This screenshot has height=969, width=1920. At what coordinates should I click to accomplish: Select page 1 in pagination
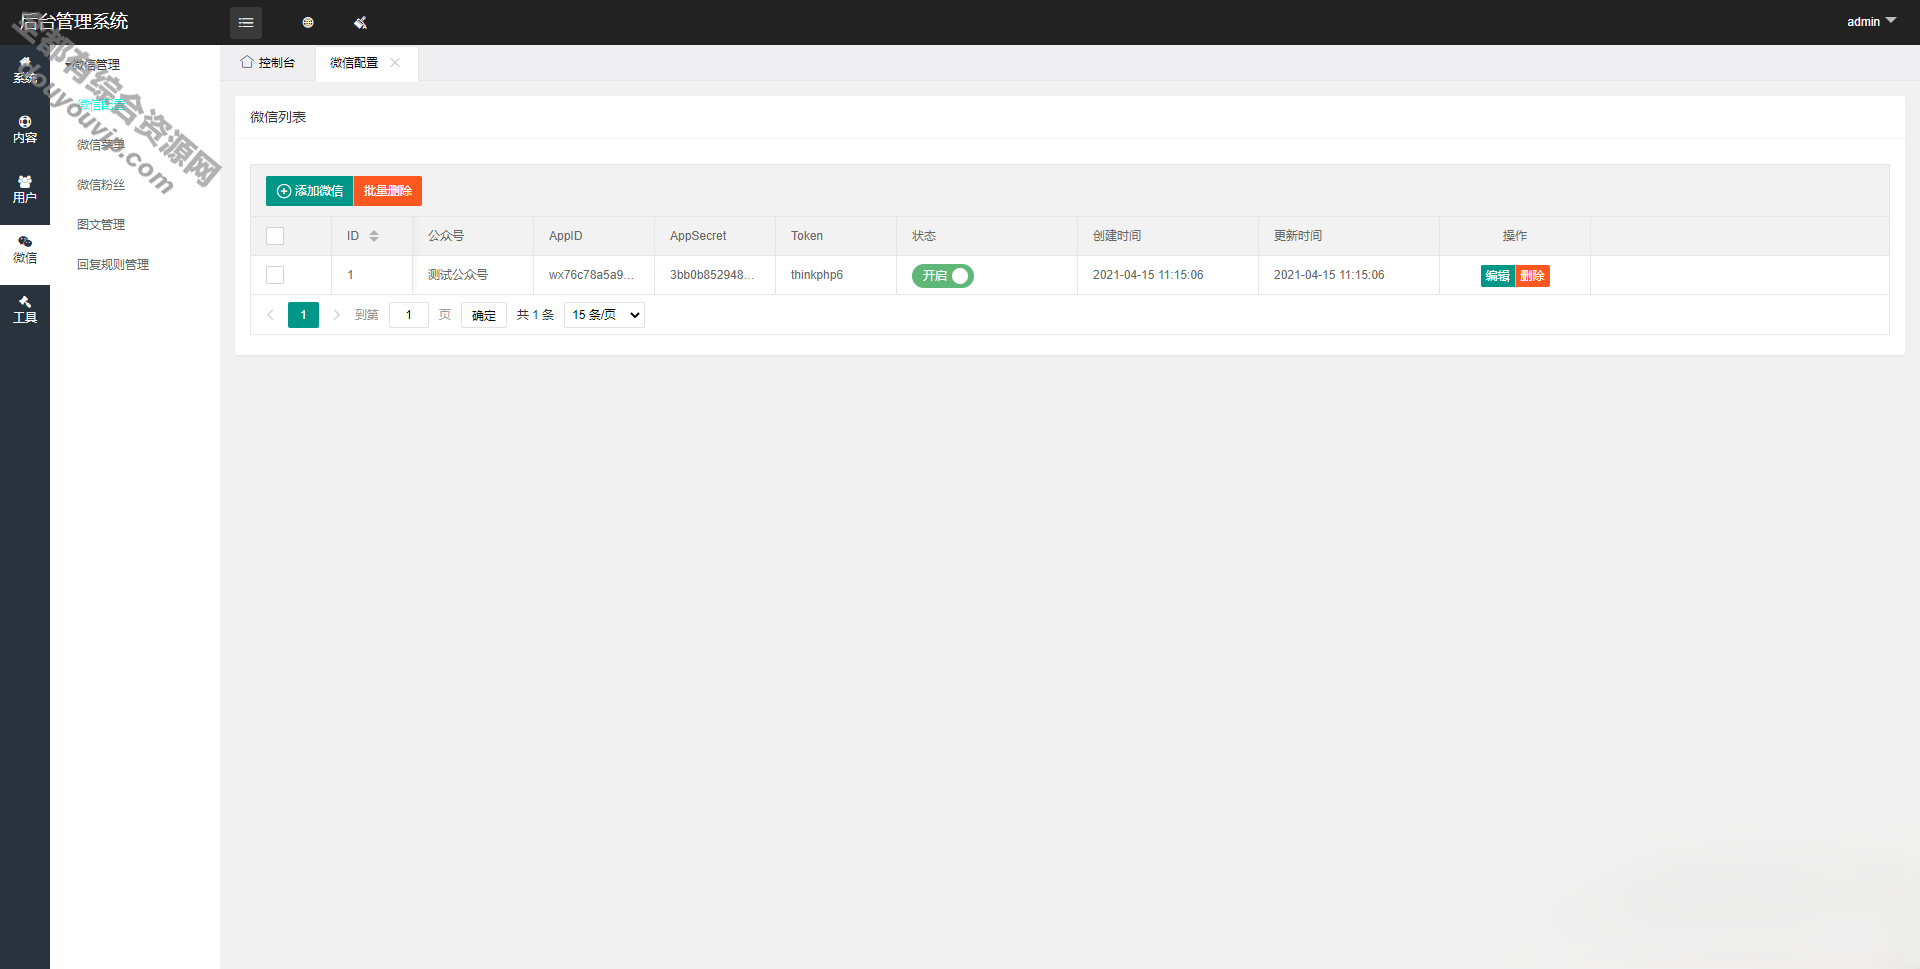[x=303, y=315]
